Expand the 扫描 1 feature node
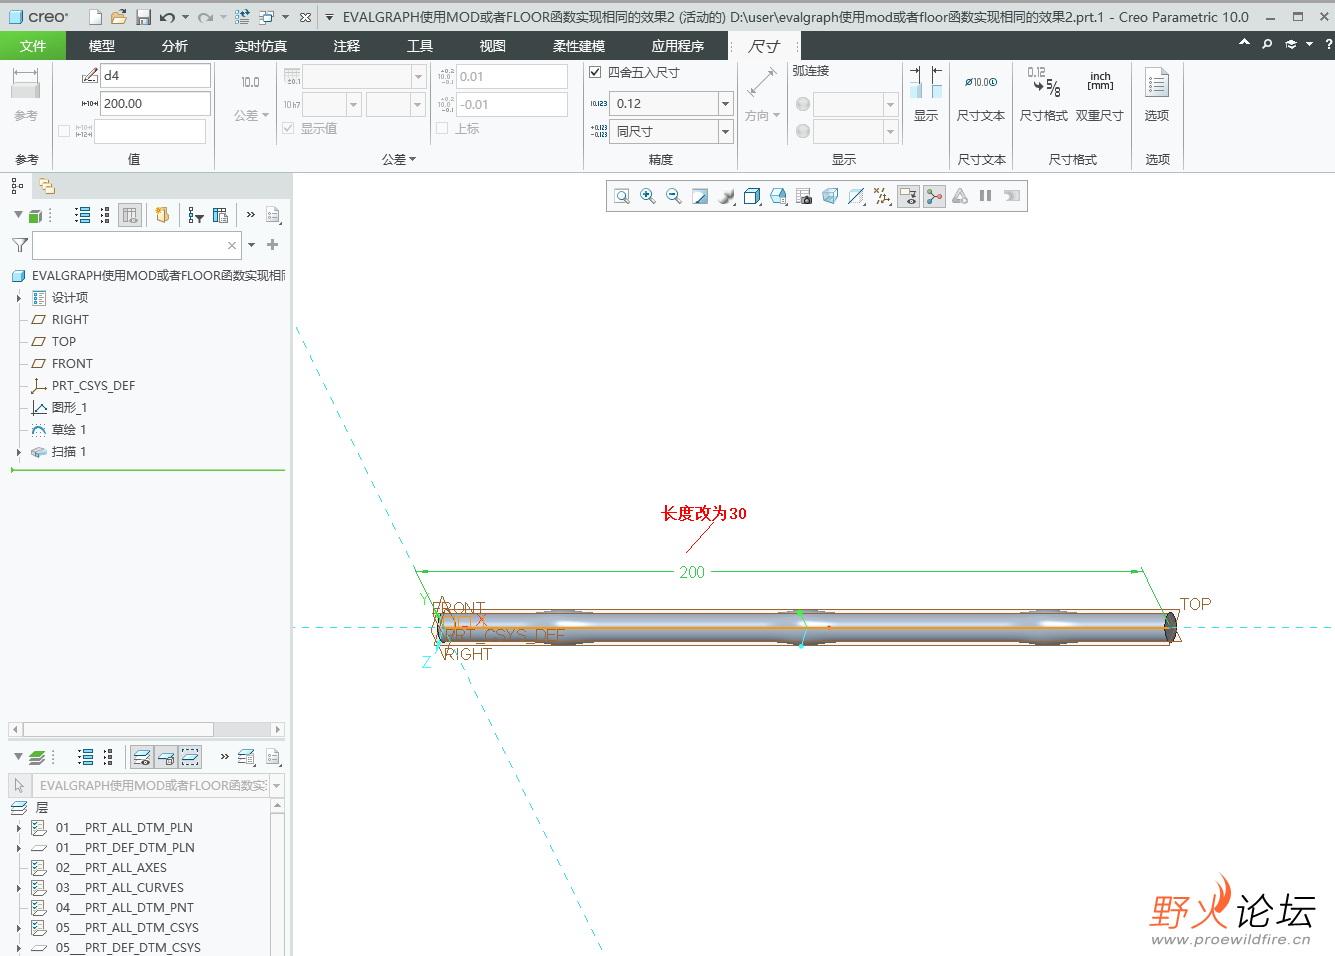The height and width of the screenshot is (956, 1335). 18,452
